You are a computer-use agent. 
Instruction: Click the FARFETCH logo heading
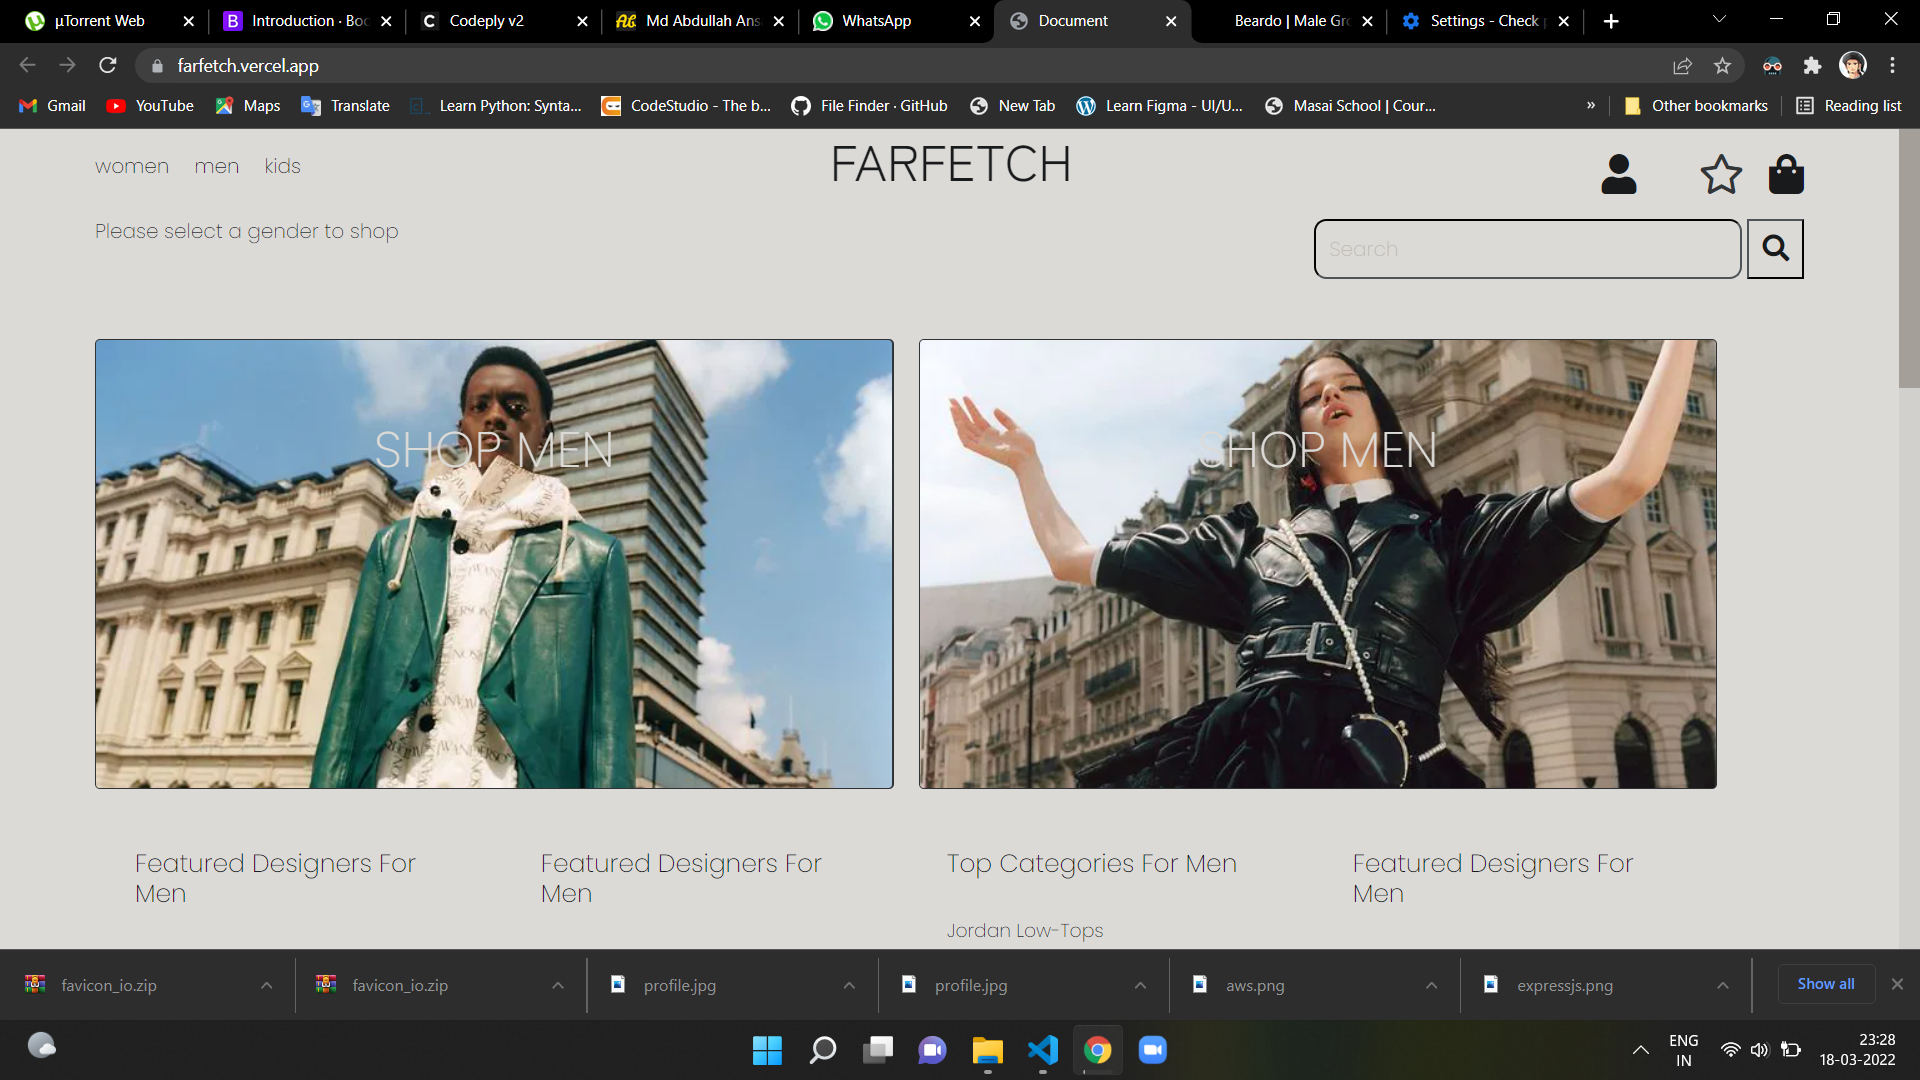[x=950, y=164]
